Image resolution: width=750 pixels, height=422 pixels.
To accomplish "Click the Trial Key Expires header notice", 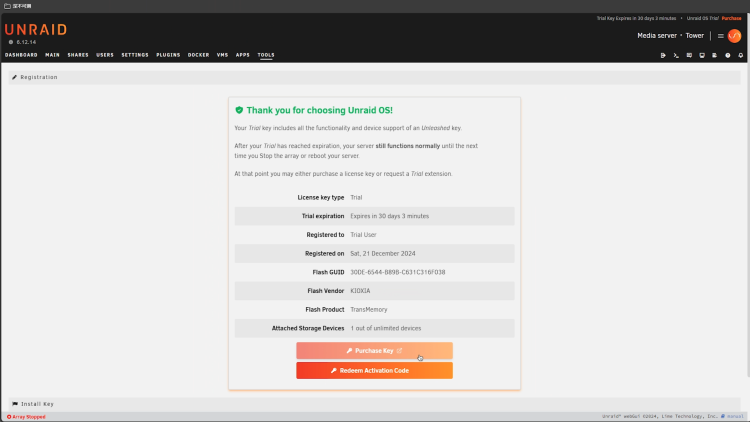I will [636, 18].
